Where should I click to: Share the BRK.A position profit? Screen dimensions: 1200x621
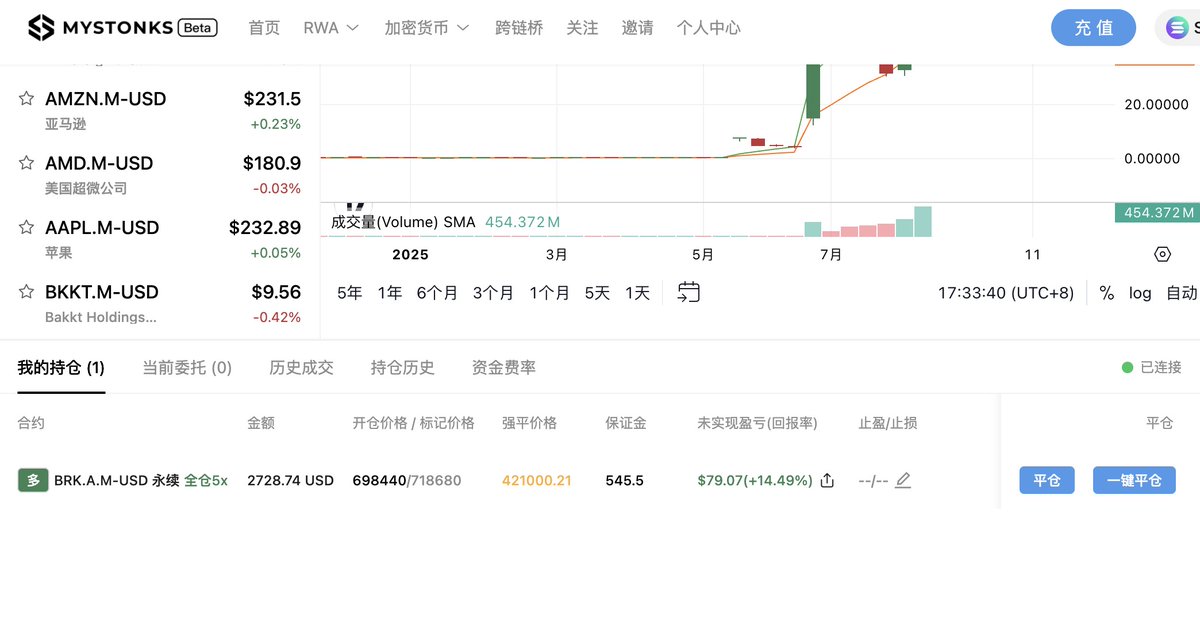pos(827,481)
